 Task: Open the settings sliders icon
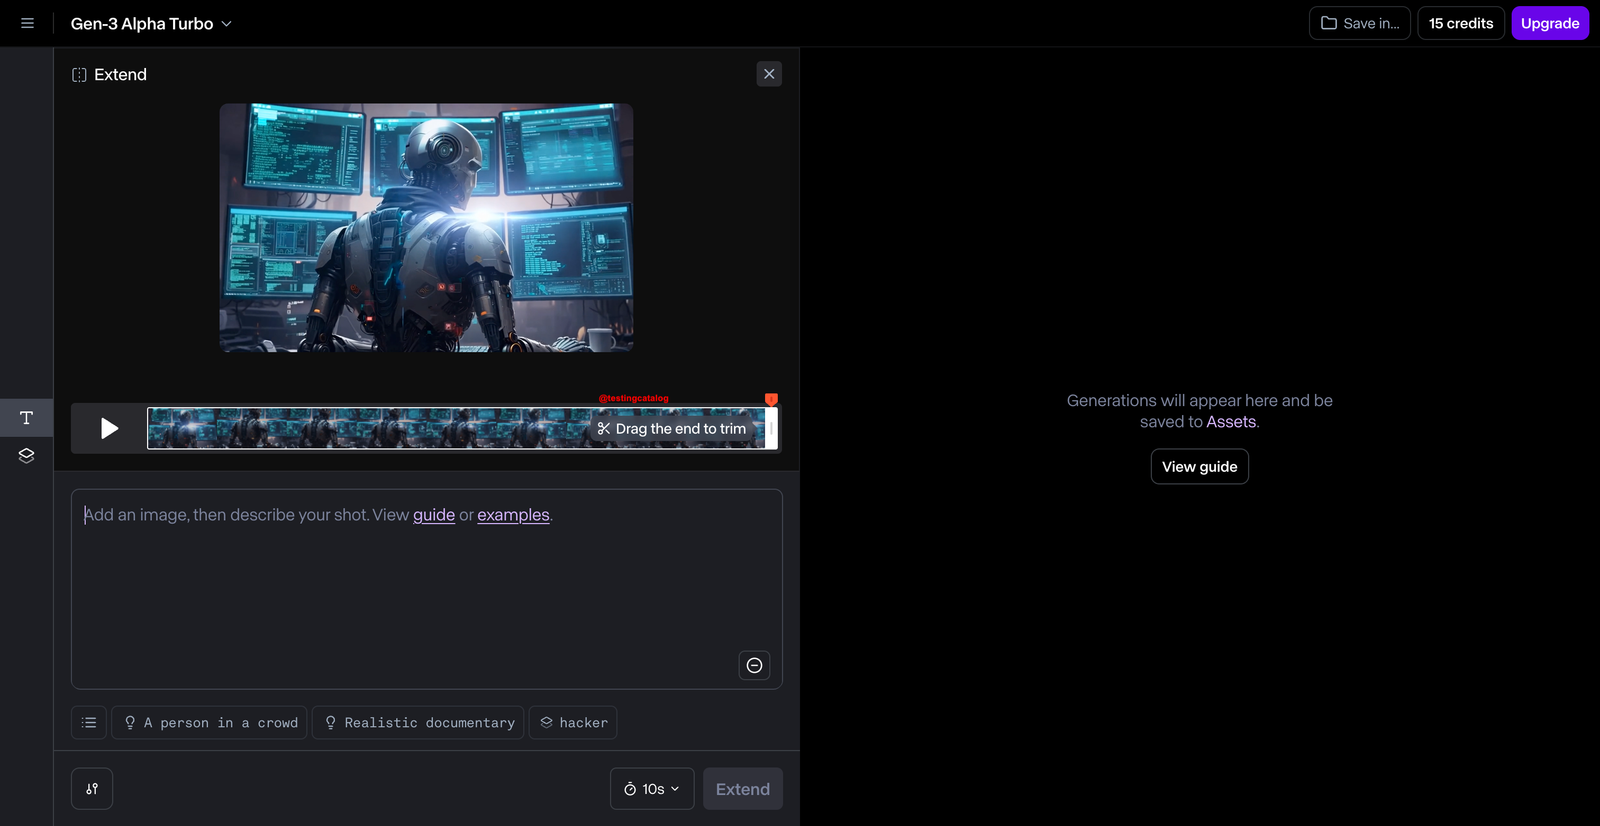[x=92, y=789]
